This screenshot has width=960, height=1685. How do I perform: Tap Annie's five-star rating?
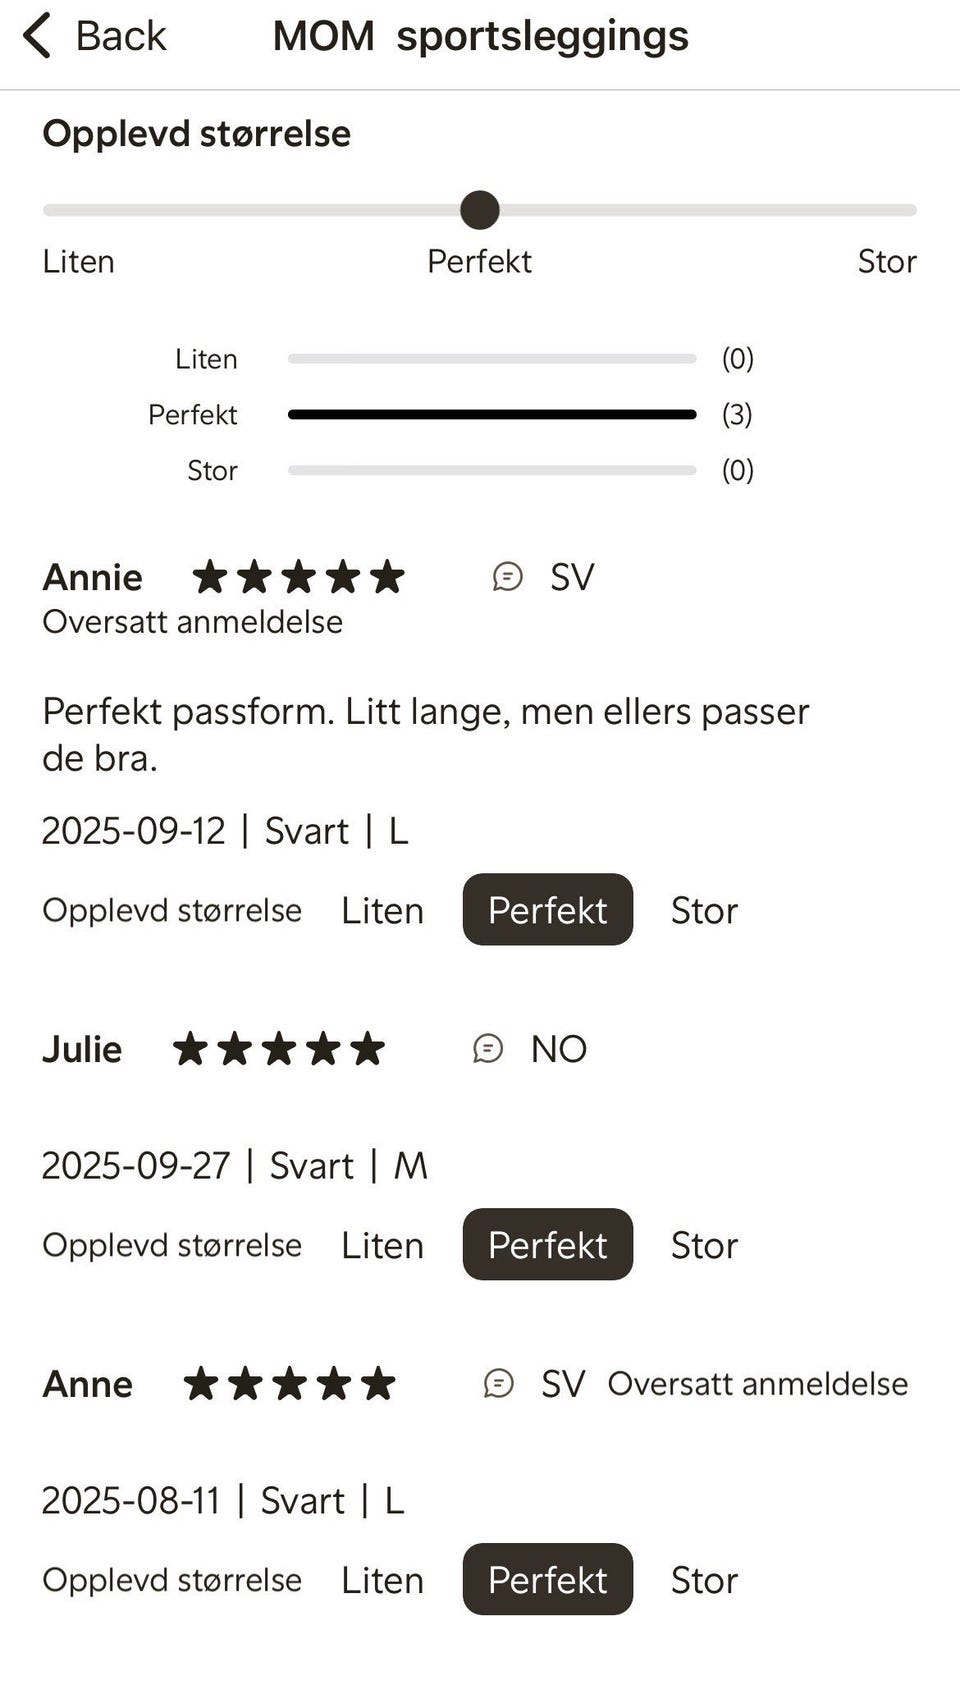tap(298, 577)
